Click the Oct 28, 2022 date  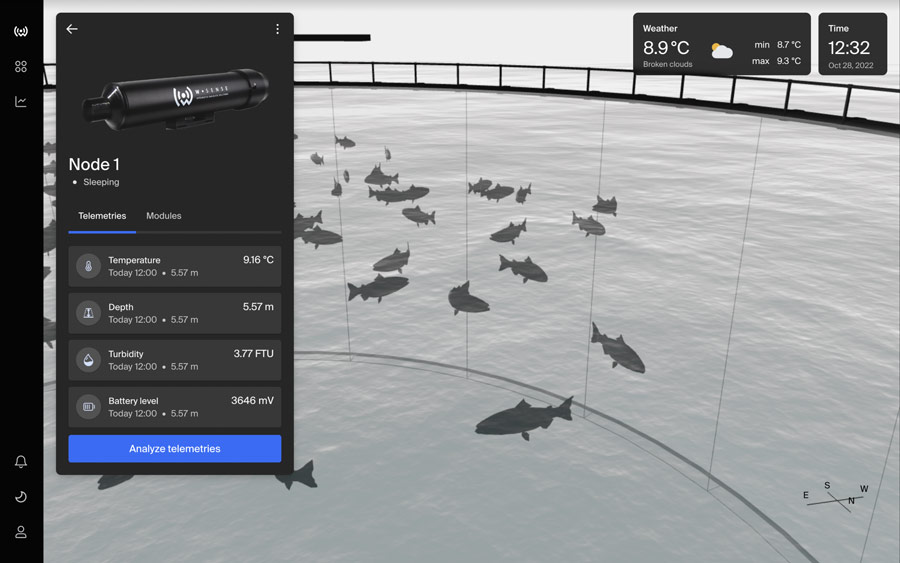[x=850, y=65]
